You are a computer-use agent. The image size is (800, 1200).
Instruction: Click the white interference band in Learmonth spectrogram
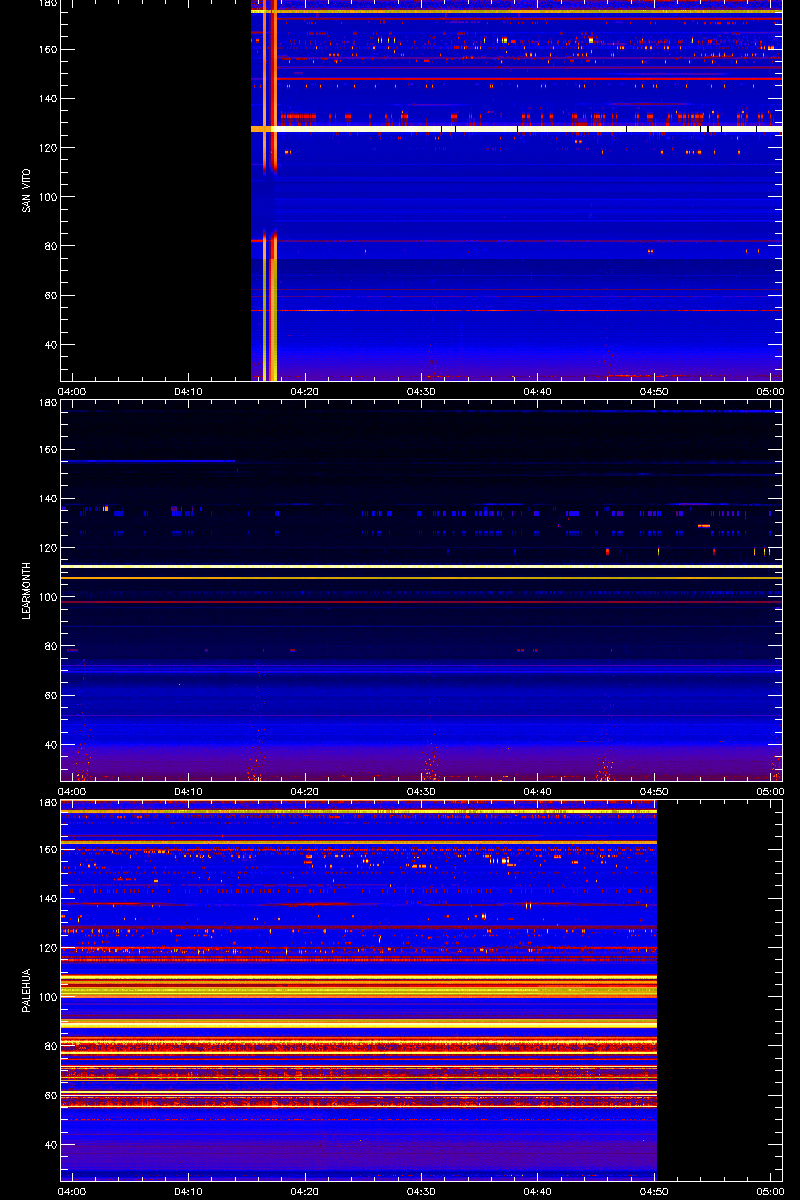pos(421,567)
